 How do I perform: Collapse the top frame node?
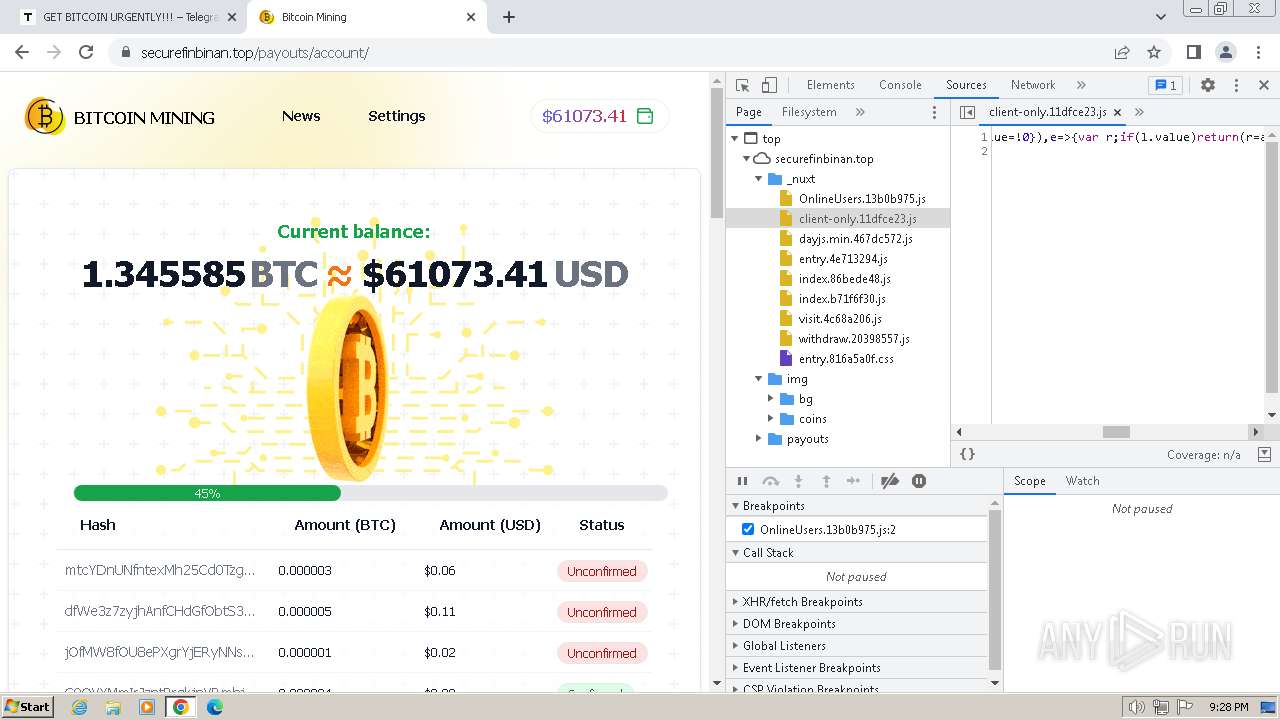pos(736,138)
